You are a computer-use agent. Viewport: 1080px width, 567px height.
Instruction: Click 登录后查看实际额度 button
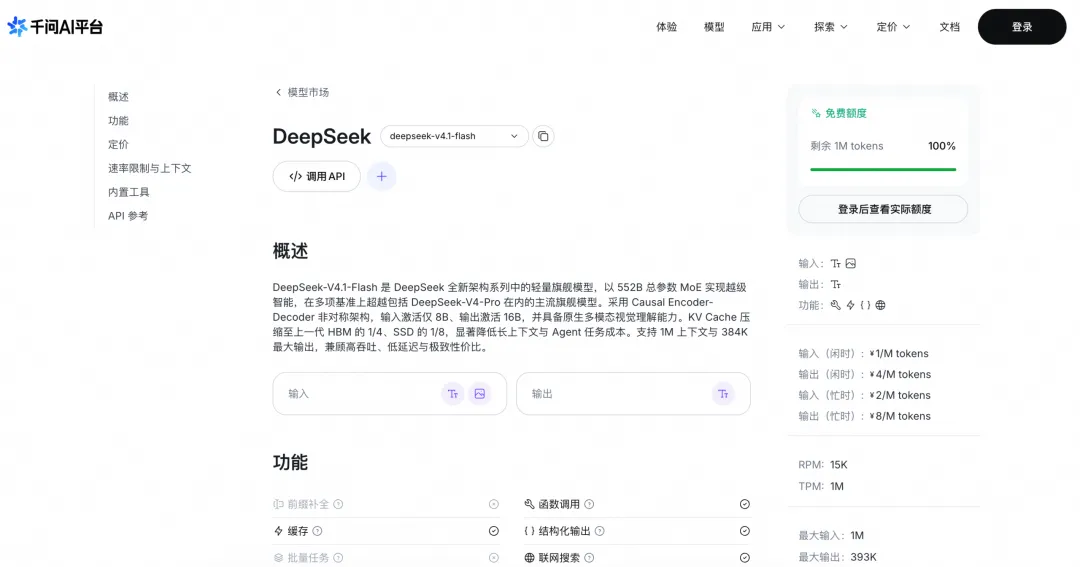coord(883,209)
